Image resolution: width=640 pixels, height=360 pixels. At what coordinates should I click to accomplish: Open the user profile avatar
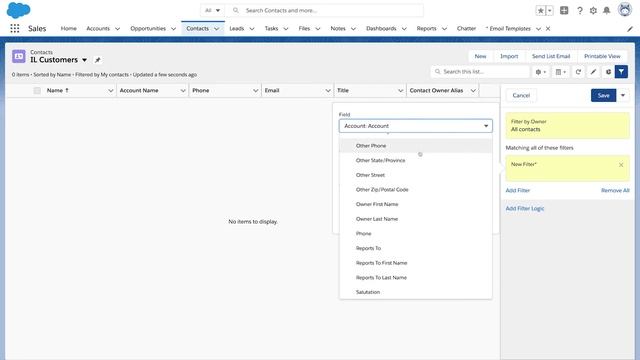(x=624, y=10)
